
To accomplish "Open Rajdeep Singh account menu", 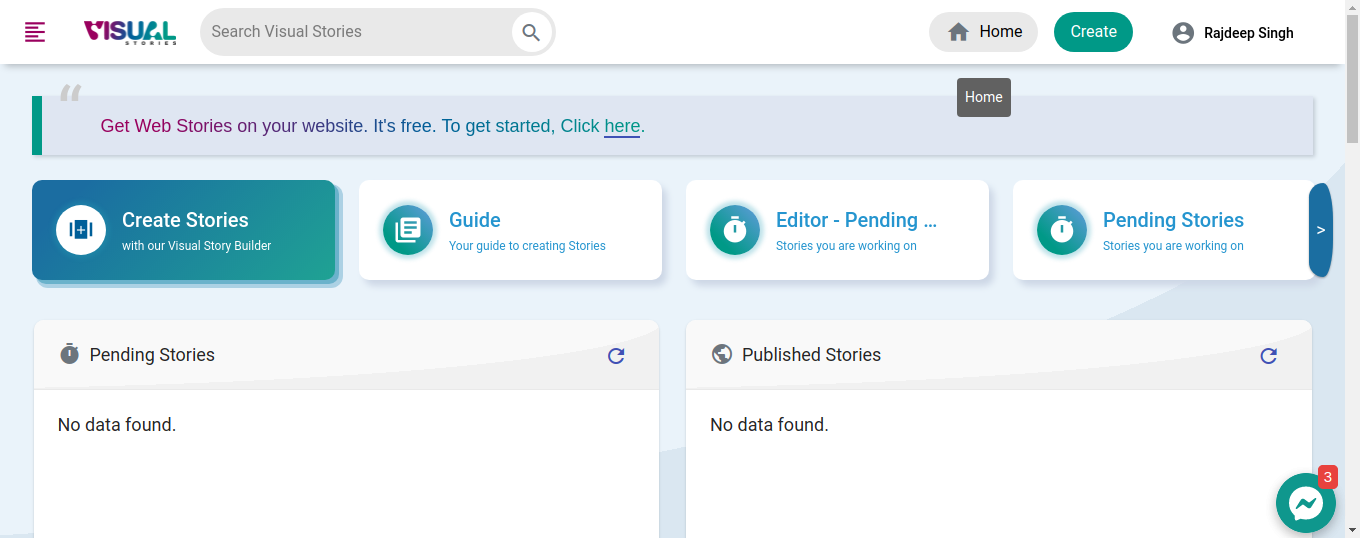I will pyautogui.click(x=1248, y=33).
